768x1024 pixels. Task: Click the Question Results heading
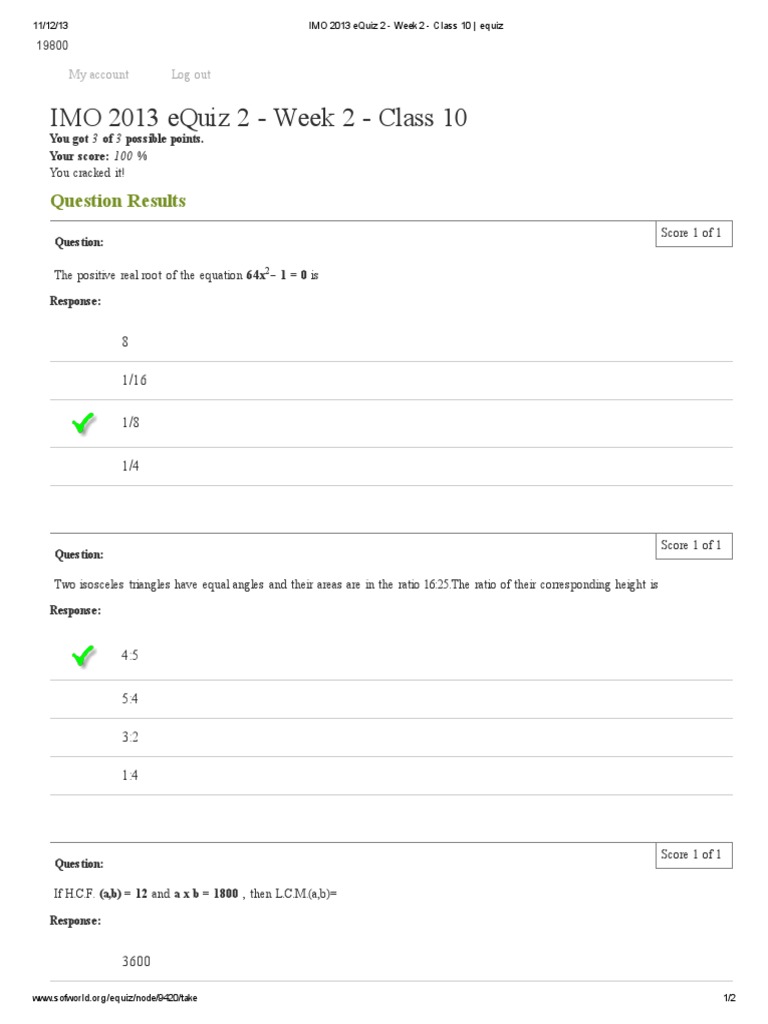click(x=118, y=201)
